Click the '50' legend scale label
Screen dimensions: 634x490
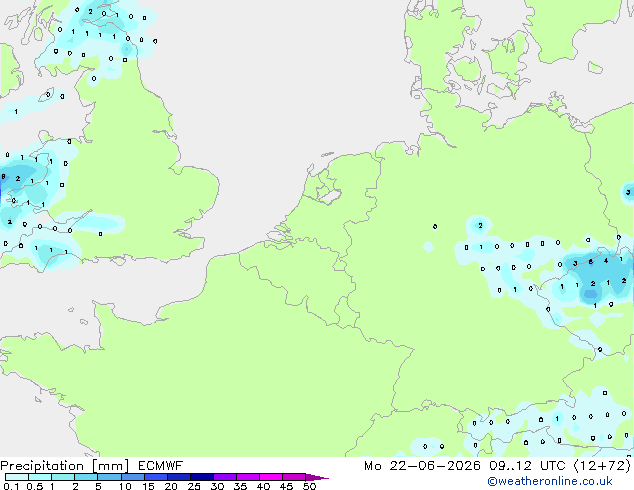[309, 486]
